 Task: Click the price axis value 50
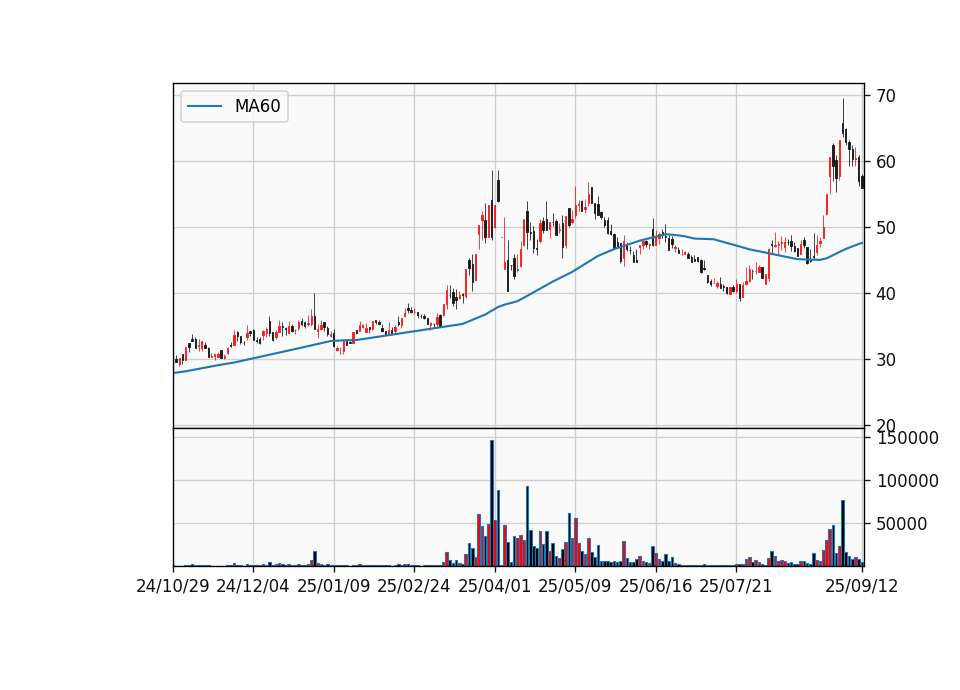point(886,228)
